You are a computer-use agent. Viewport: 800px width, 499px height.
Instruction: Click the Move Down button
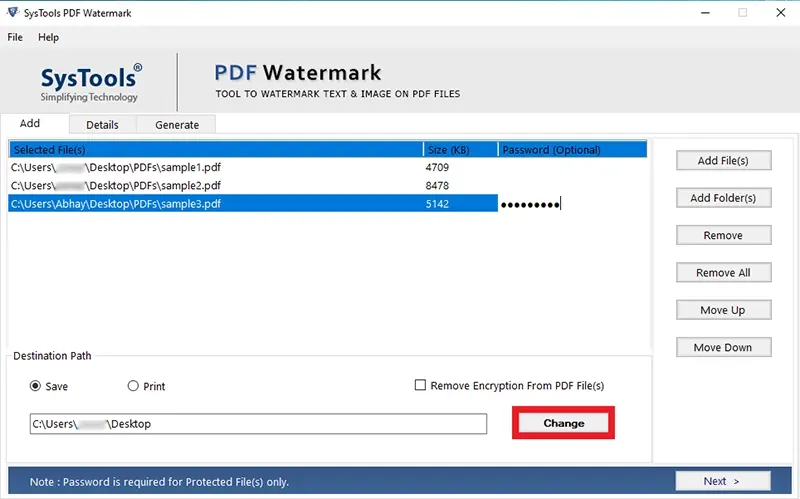click(x=723, y=347)
